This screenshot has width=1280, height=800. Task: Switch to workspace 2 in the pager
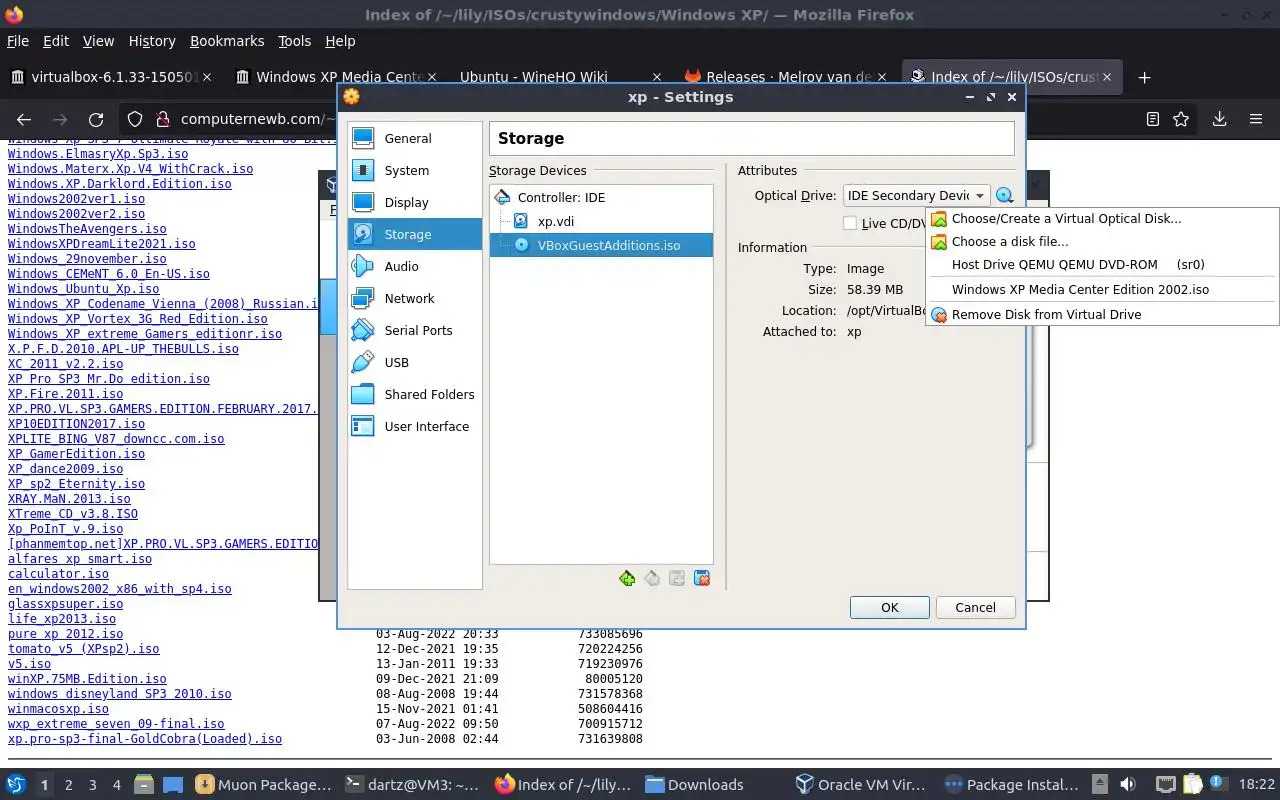[x=68, y=785]
